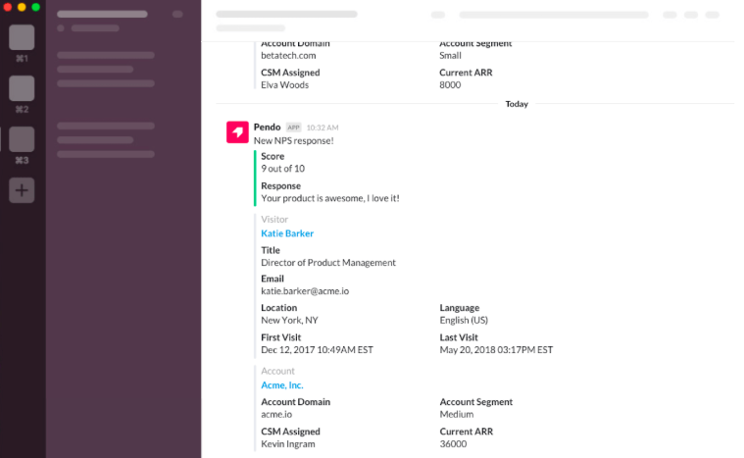Switch to the second workspace labeled ⌘2
The width and height of the screenshot is (744, 458).
coord(22,88)
